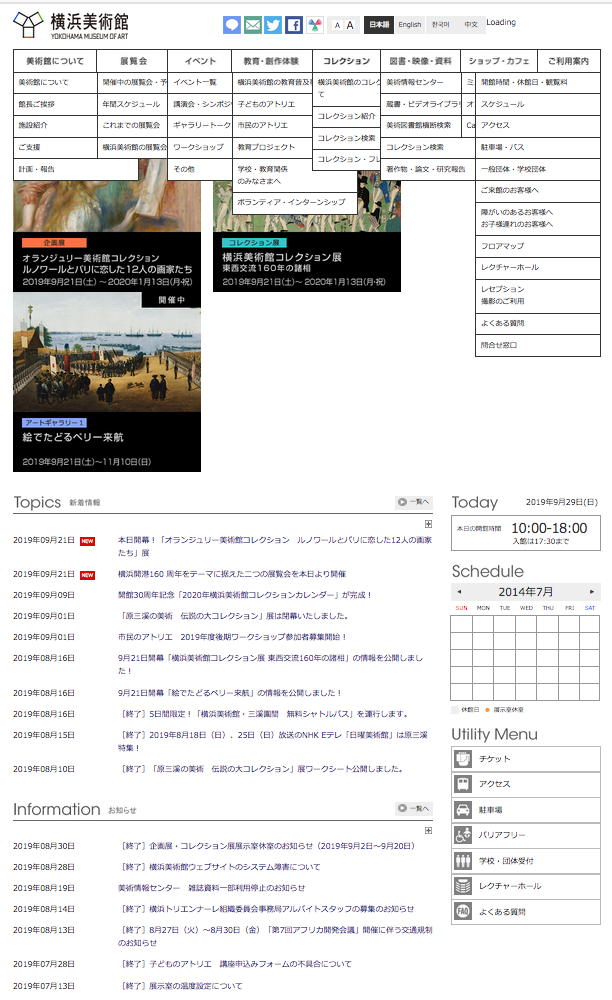612x1000 pixels.
Task: Select コレクション紹介 in the collection submenu
Action: pyautogui.click(x=346, y=116)
